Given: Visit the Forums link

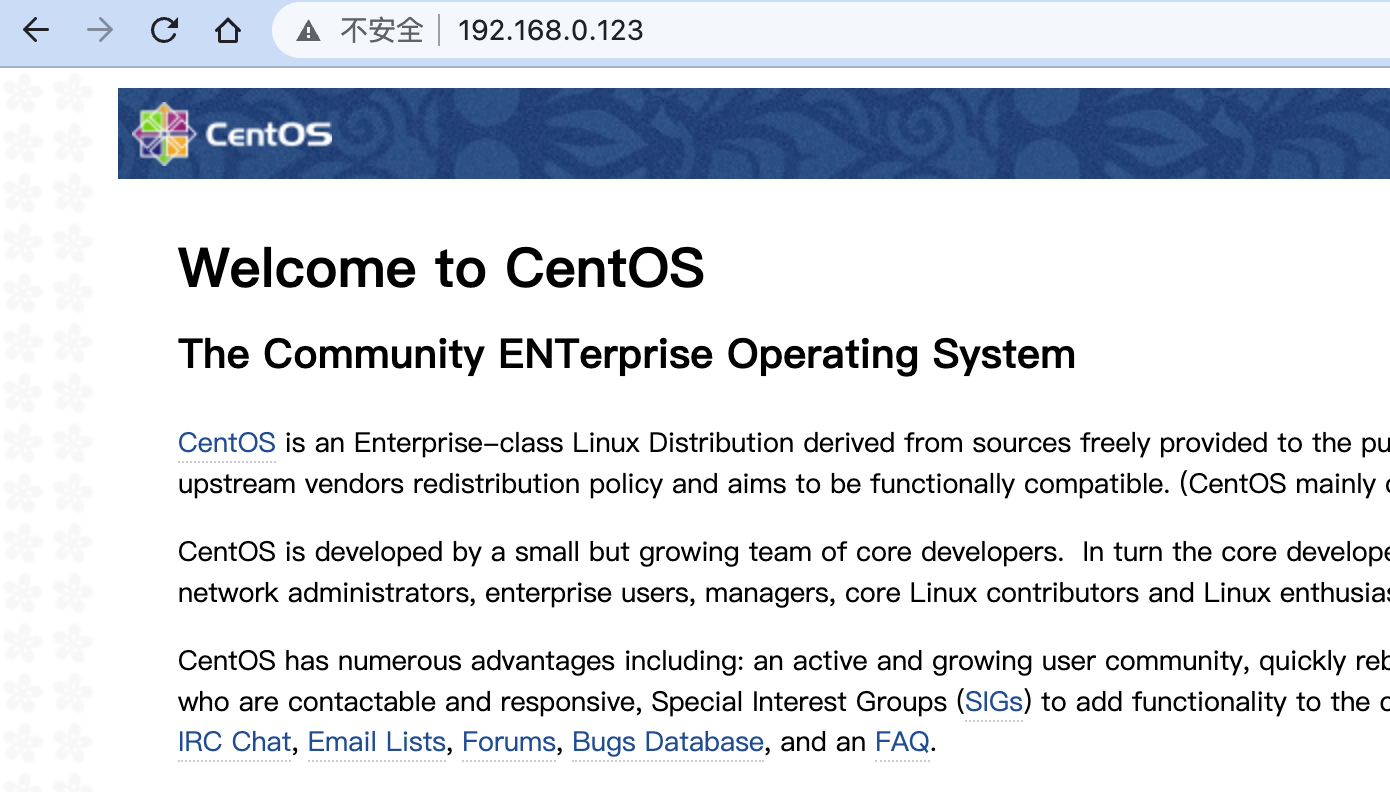Looking at the screenshot, I should [508, 742].
